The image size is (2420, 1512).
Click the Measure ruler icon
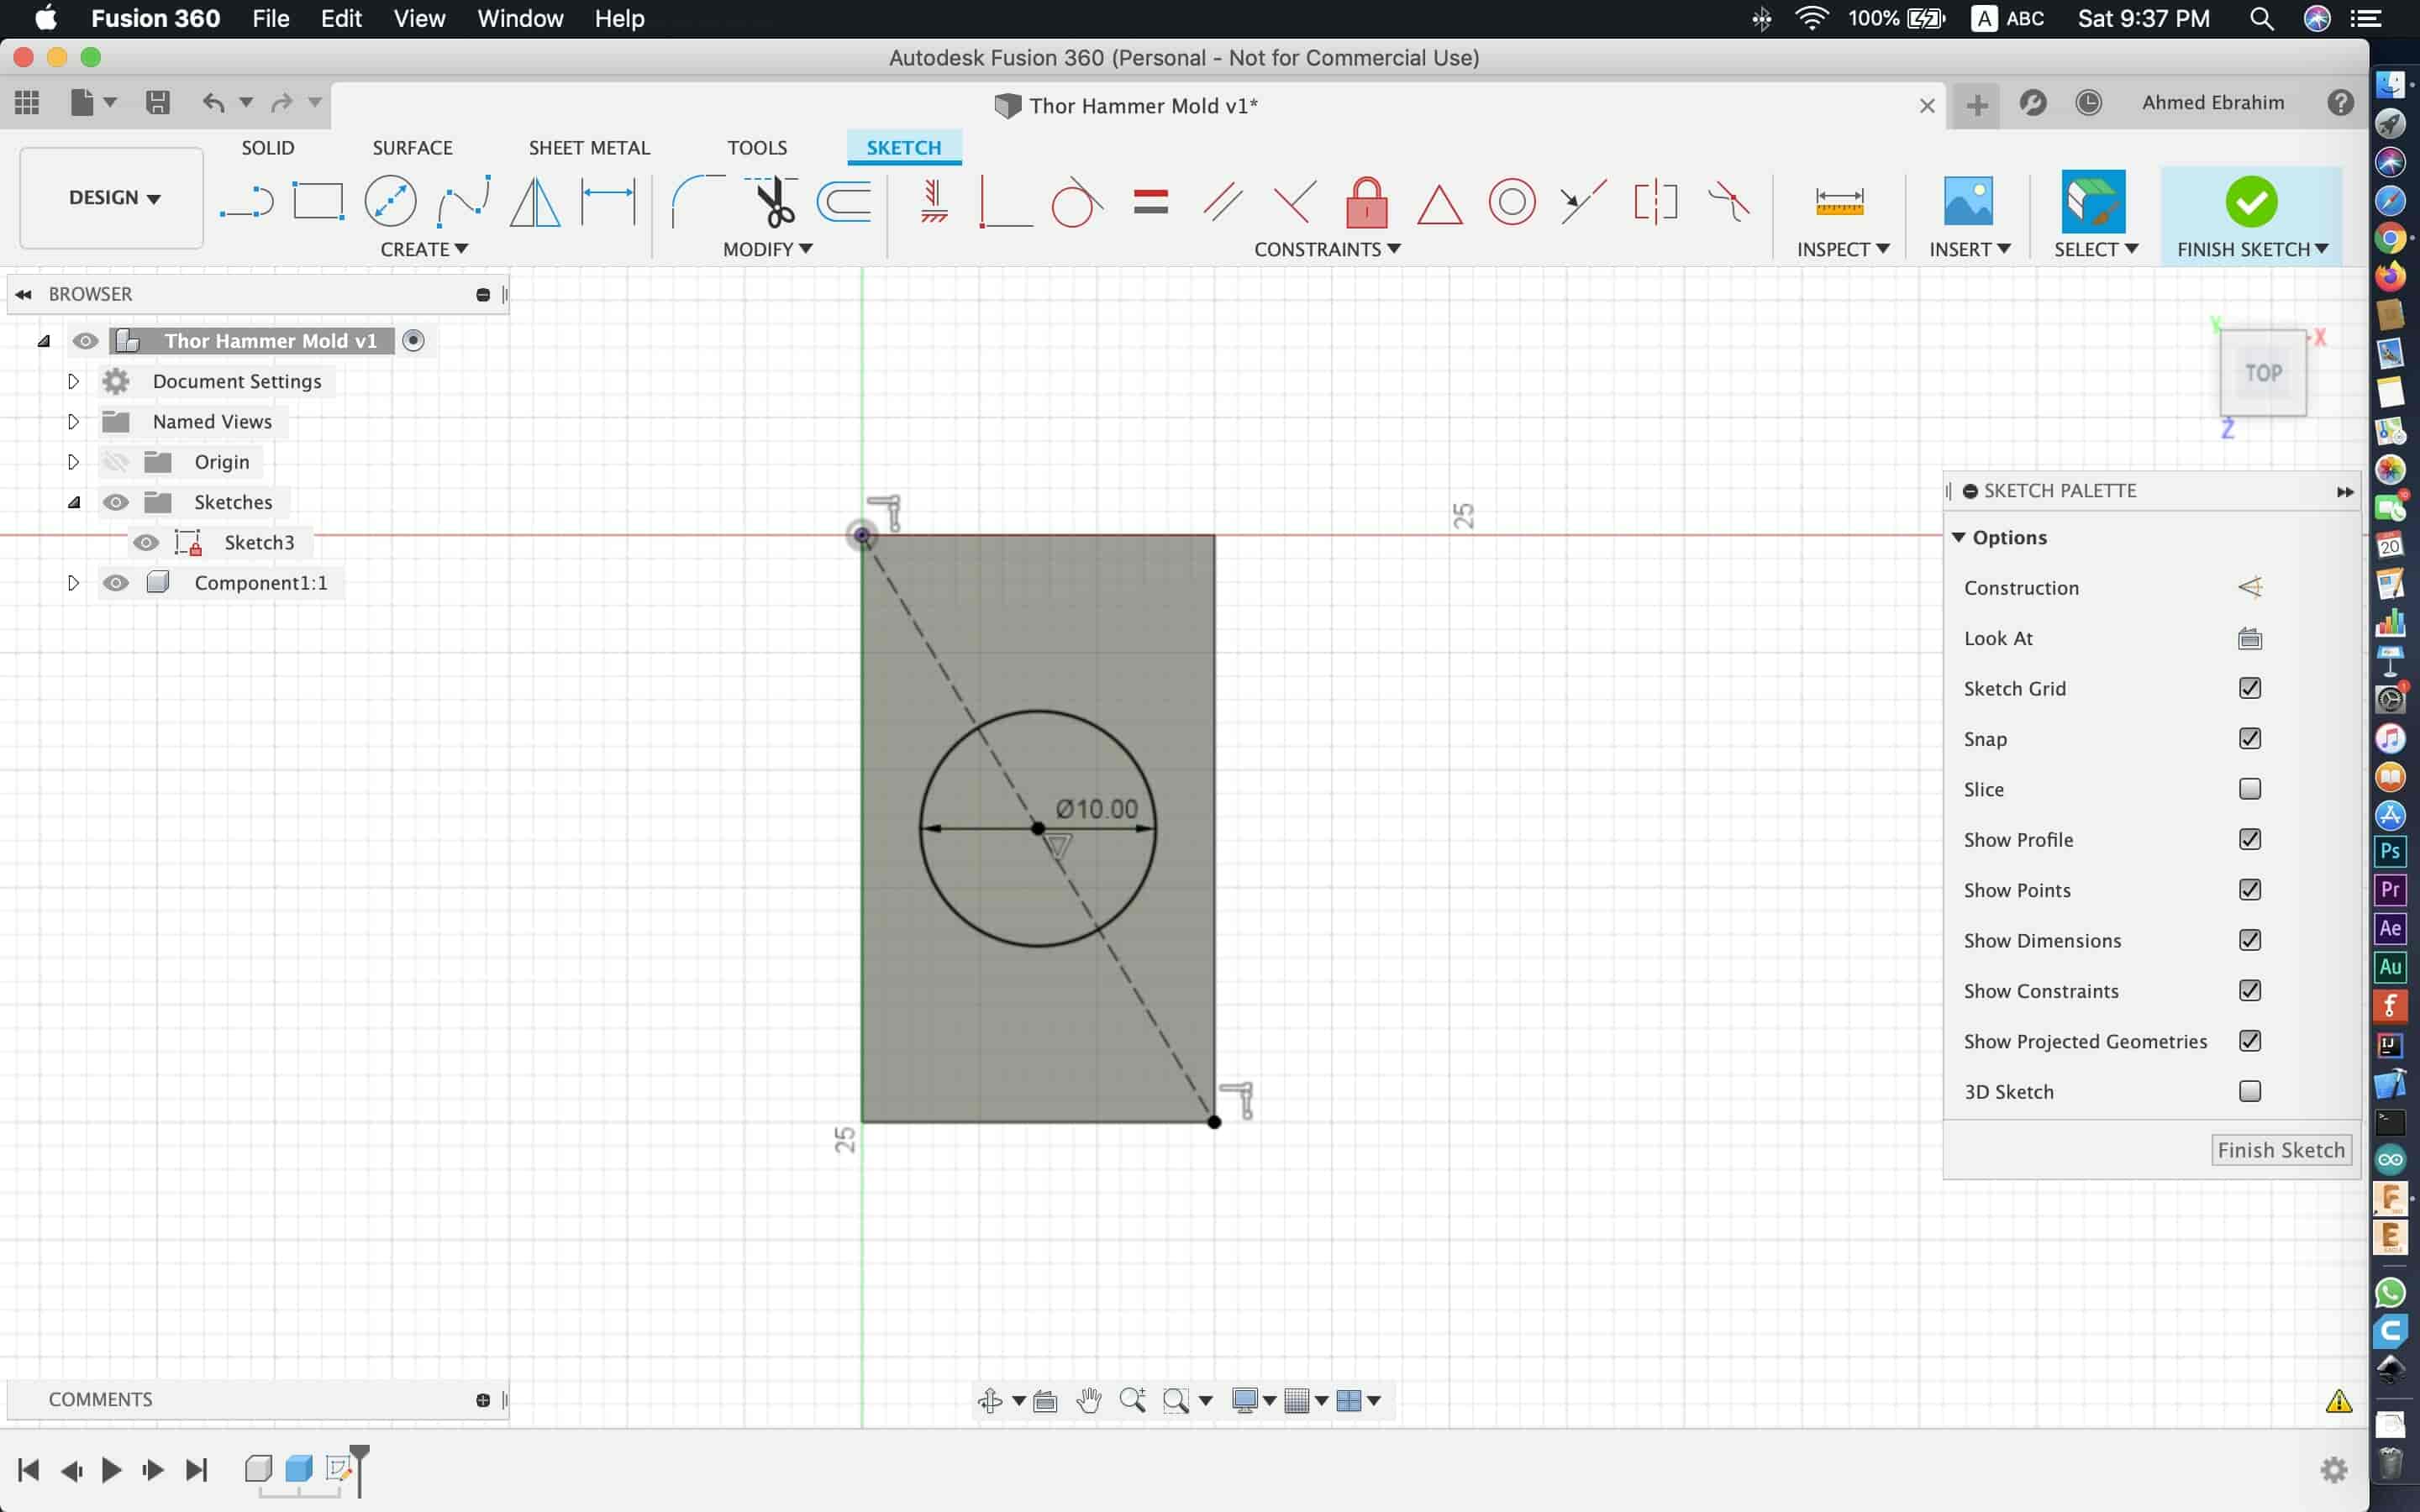tap(1840, 202)
